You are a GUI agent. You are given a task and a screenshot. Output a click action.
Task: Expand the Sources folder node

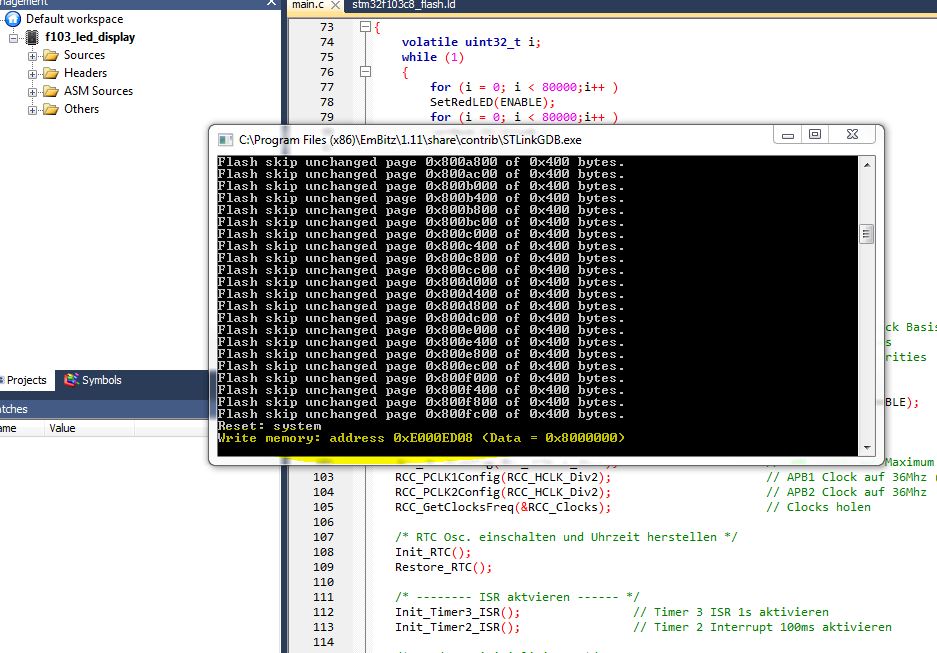32,56
